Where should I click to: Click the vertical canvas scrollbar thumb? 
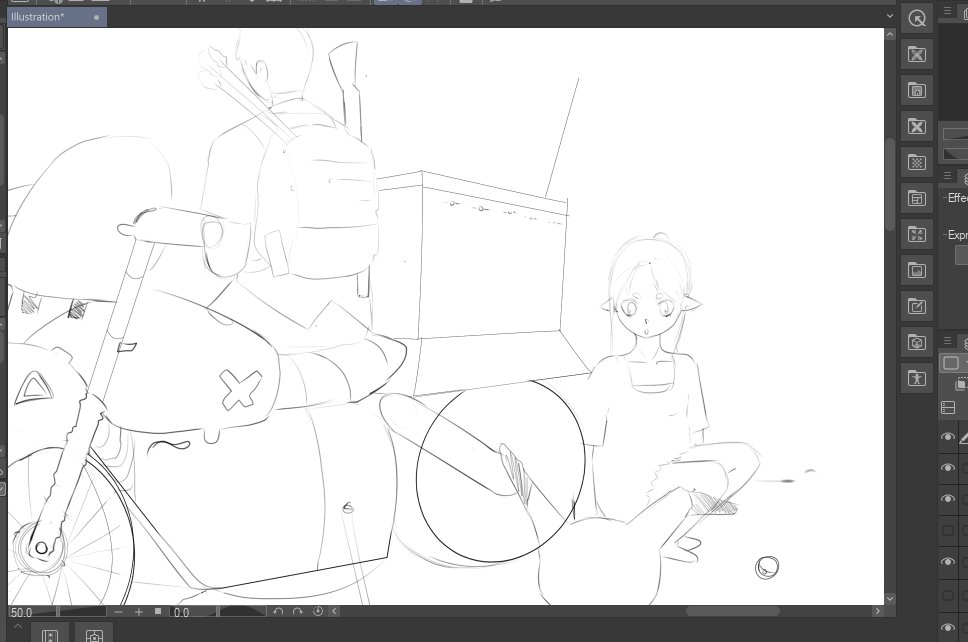click(890, 185)
